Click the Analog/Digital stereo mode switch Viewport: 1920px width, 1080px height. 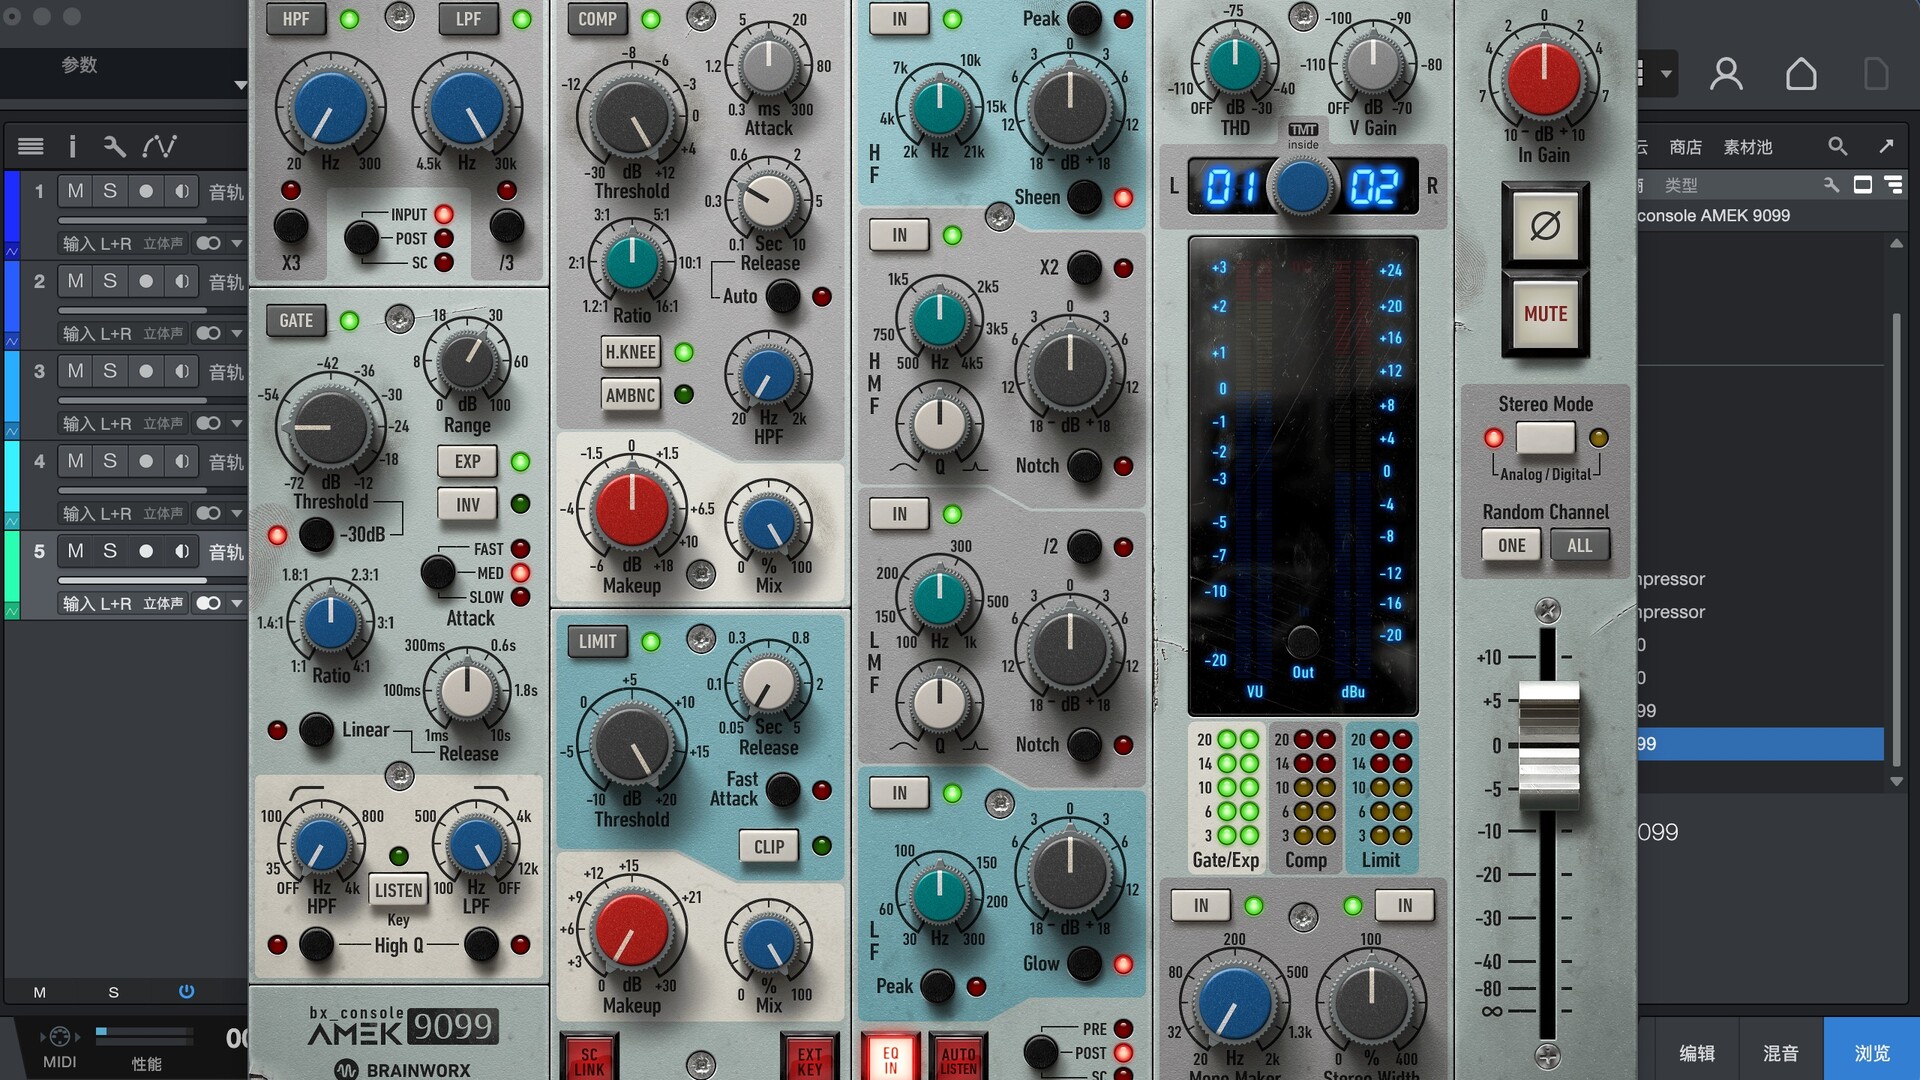tap(1545, 438)
